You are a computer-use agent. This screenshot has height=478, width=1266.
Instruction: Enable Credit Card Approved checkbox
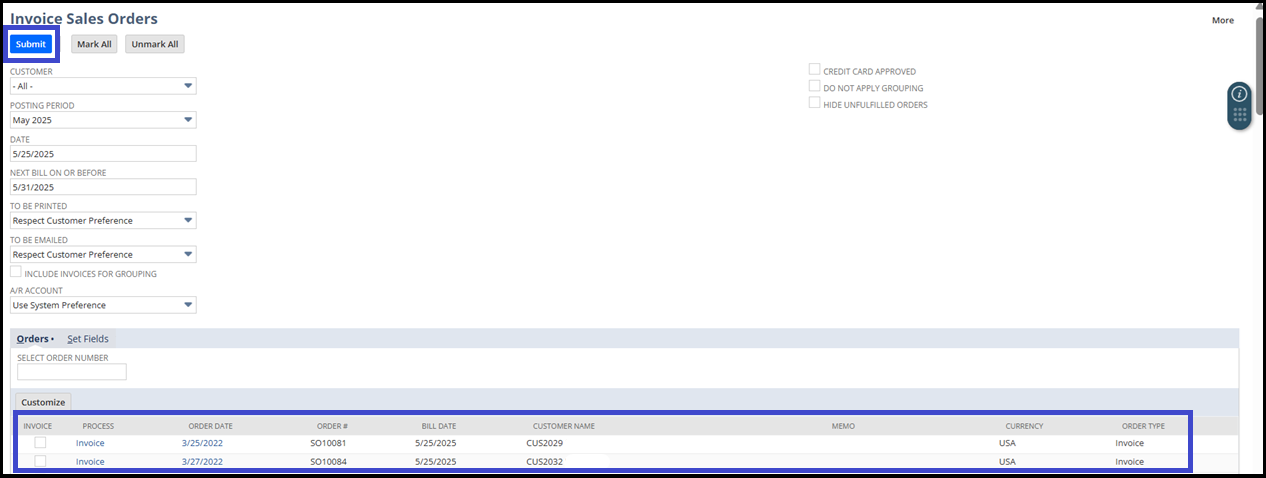(815, 70)
